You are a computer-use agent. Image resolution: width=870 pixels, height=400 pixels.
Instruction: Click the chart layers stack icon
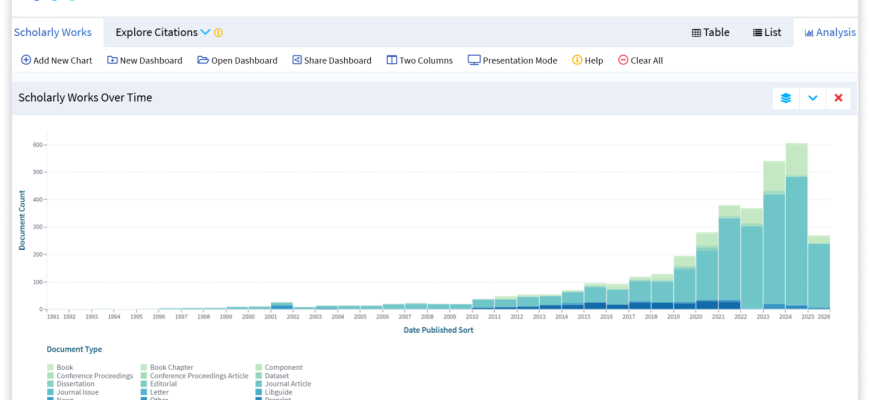tap(786, 98)
